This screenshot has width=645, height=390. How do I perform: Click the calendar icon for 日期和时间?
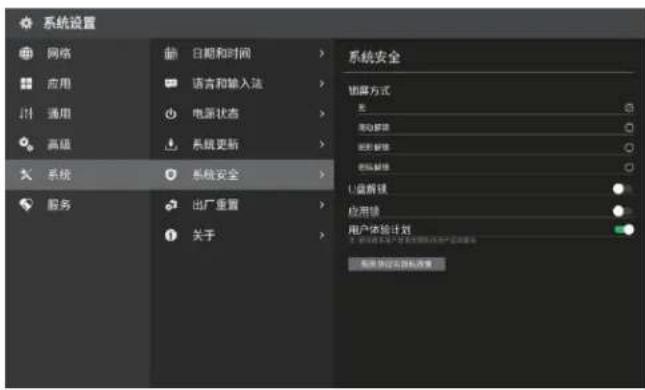pos(171,53)
